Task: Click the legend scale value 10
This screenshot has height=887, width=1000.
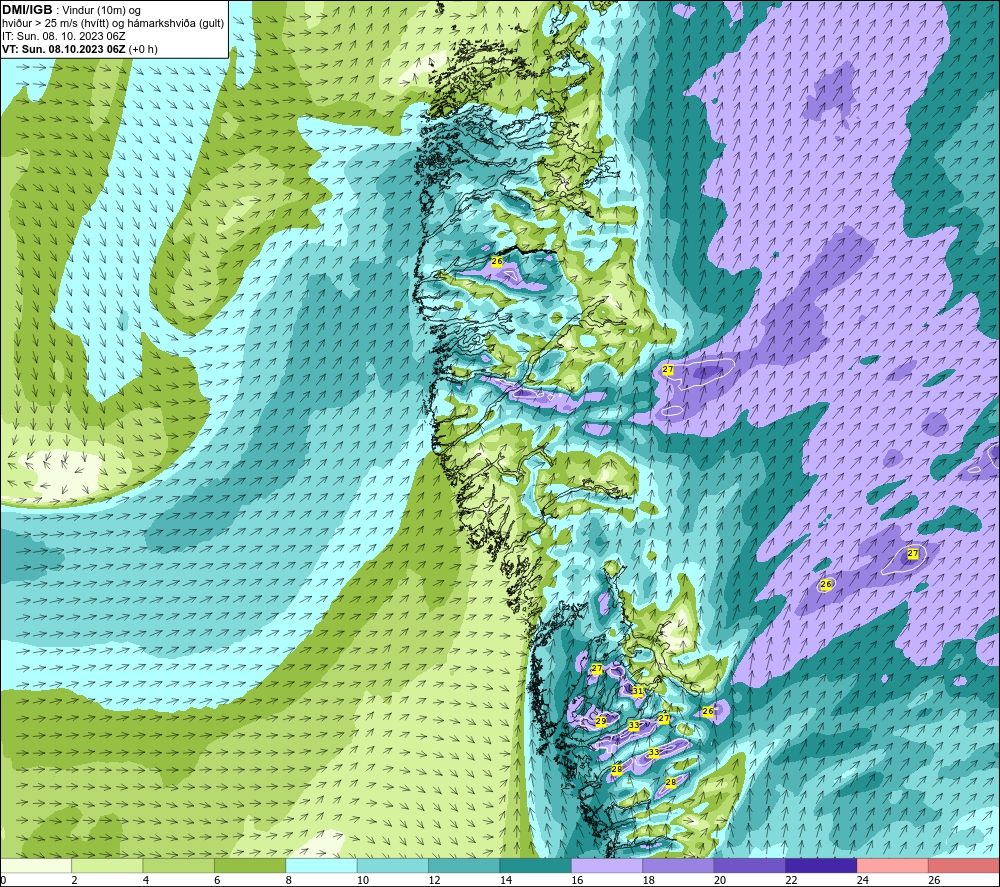Action: [x=363, y=880]
